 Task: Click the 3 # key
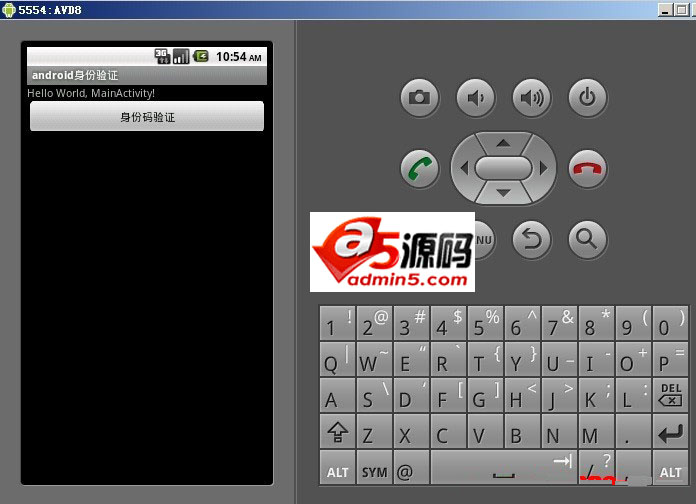[411, 323]
